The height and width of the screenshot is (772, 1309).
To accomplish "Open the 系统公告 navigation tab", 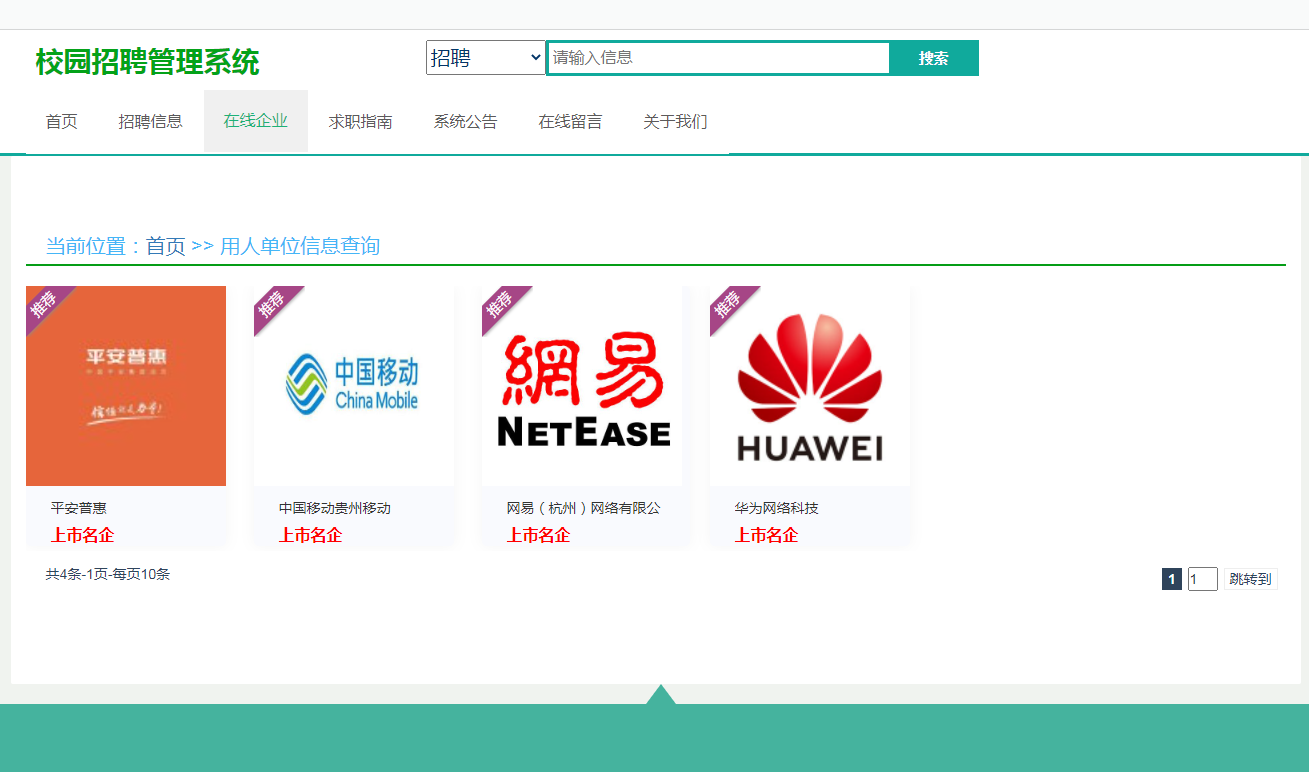I will [466, 122].
